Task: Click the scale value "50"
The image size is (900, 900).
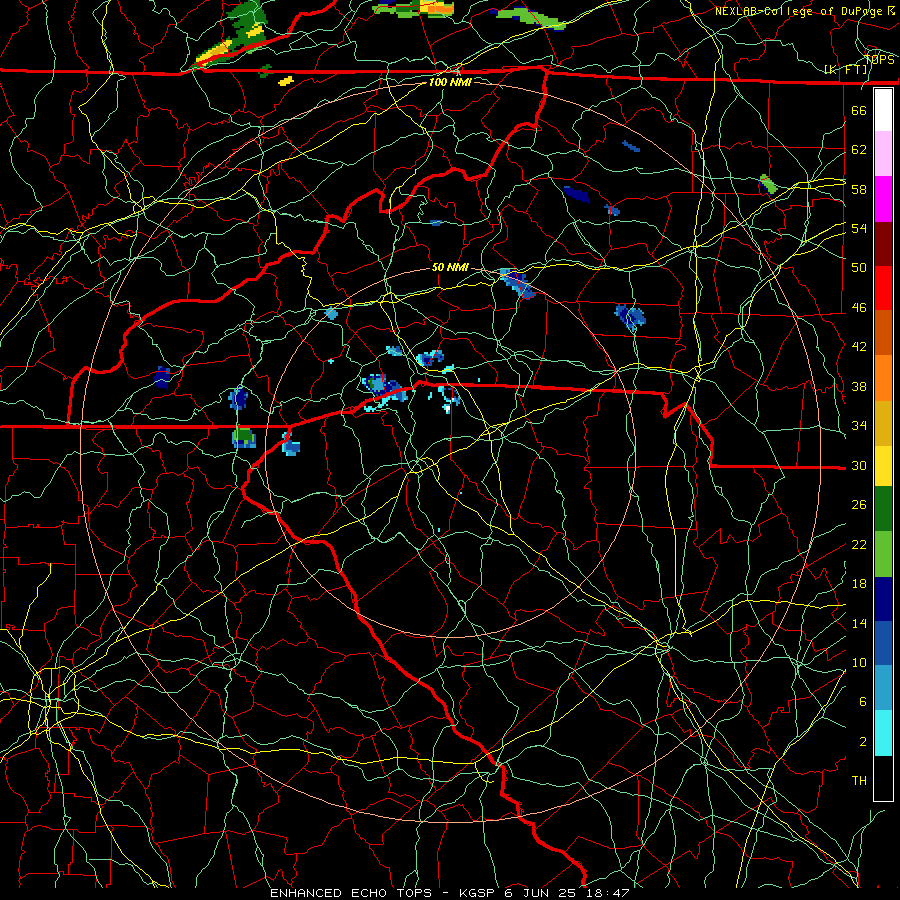Action: [x=859, y=268]
